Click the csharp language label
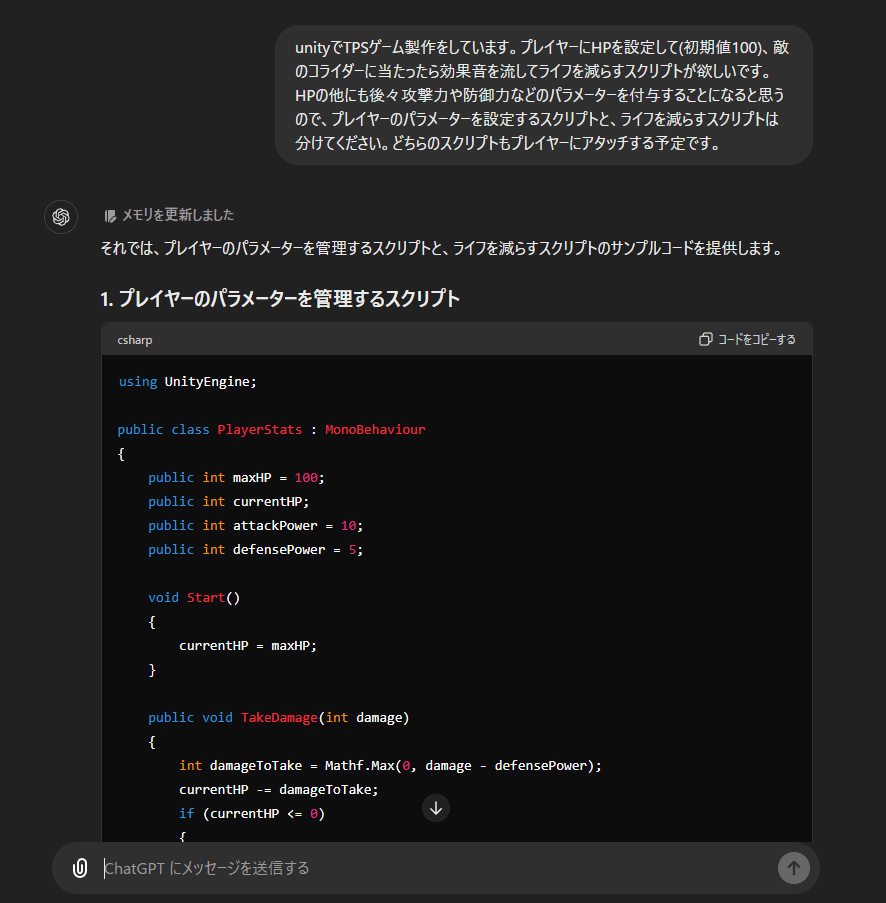The image size is (886, 903). click(x=135, y=340)
